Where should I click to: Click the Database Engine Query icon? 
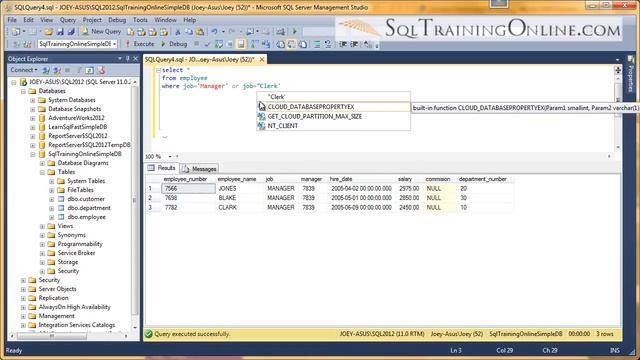click(x=131, y=31)
